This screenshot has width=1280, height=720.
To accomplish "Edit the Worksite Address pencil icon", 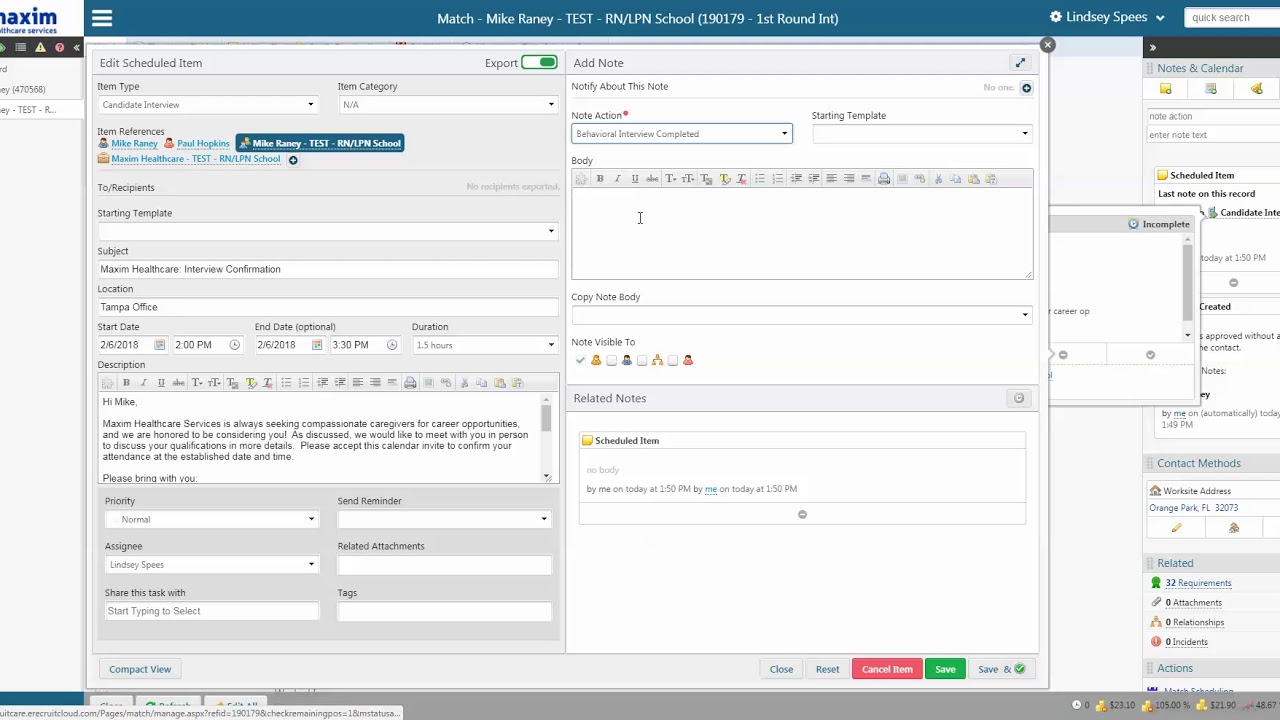I will 1176,528.
